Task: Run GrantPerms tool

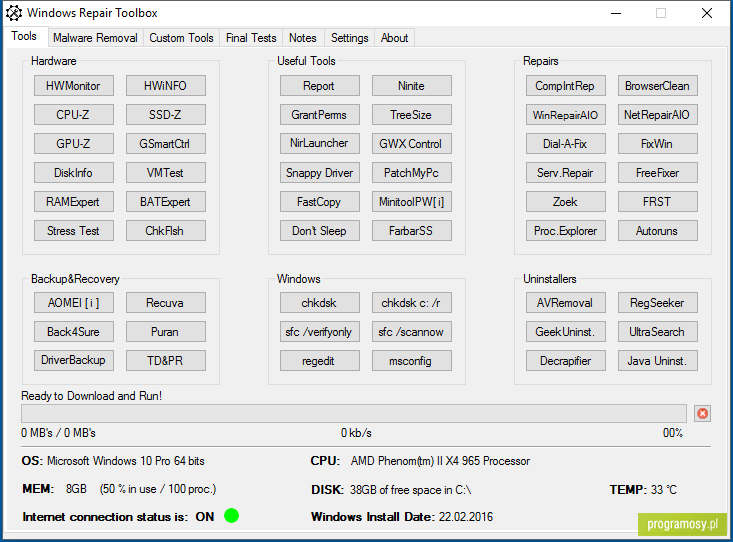Action: pos(320,115)
